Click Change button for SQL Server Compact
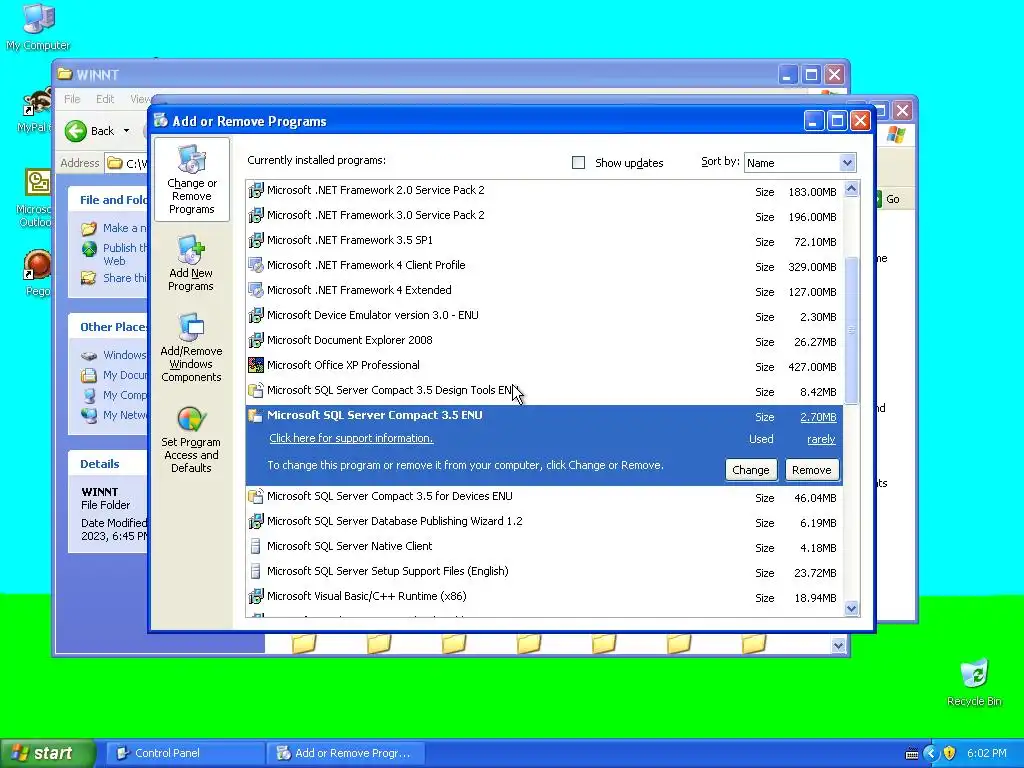The image size is (1024, 768). point(751,470)
